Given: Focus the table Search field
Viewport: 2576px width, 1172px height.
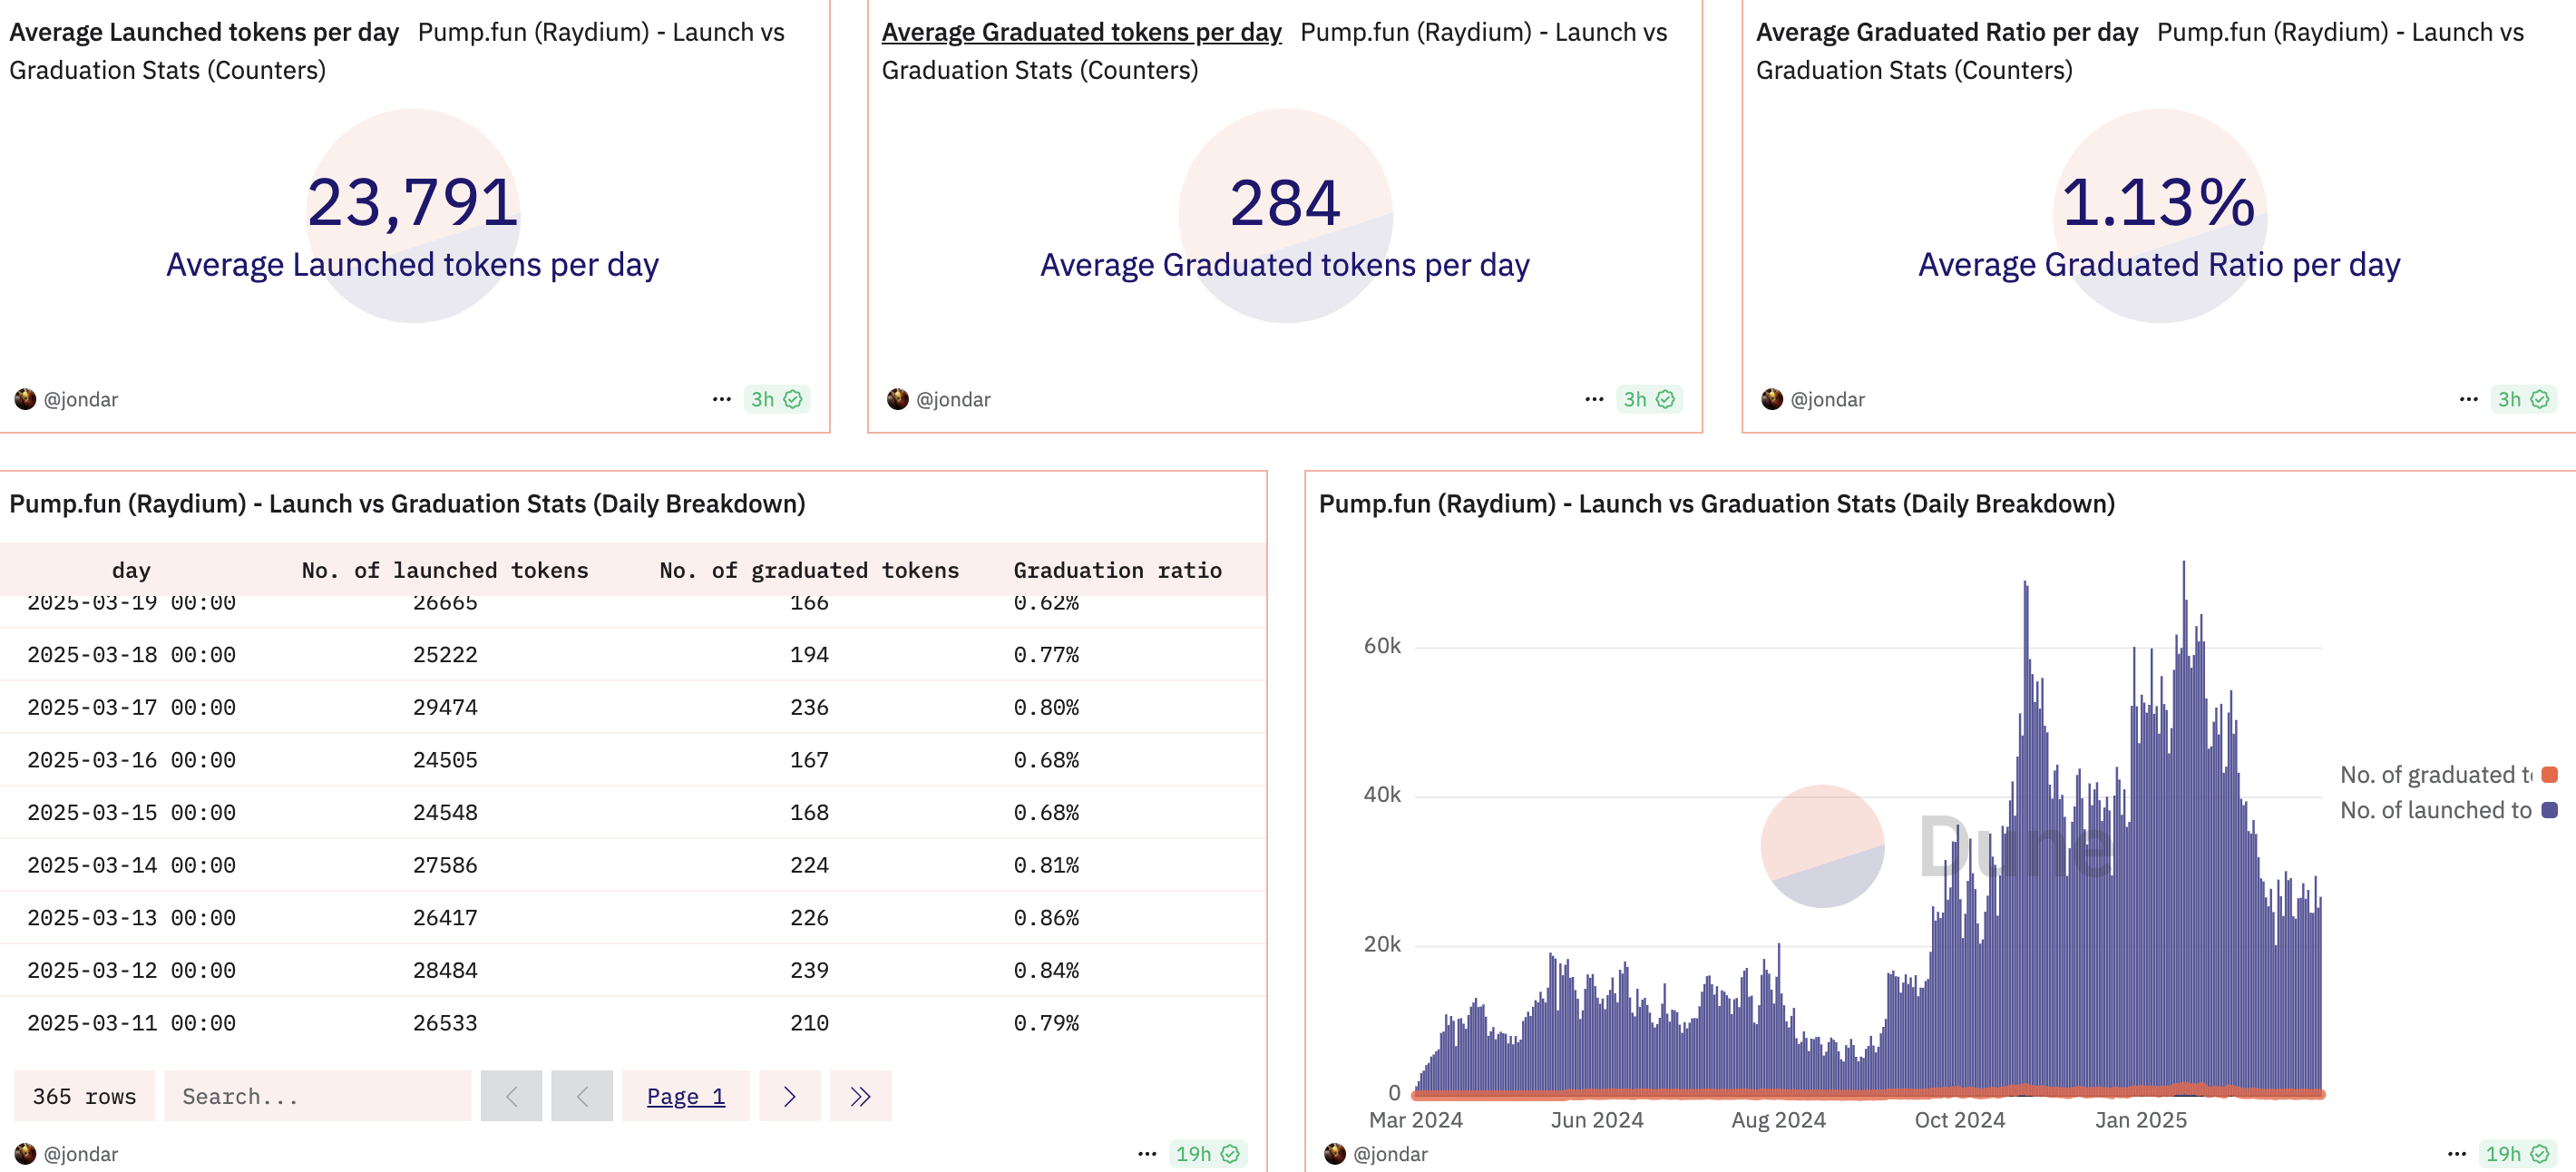Looking at the screenshot, I should tap(317, 1096).
